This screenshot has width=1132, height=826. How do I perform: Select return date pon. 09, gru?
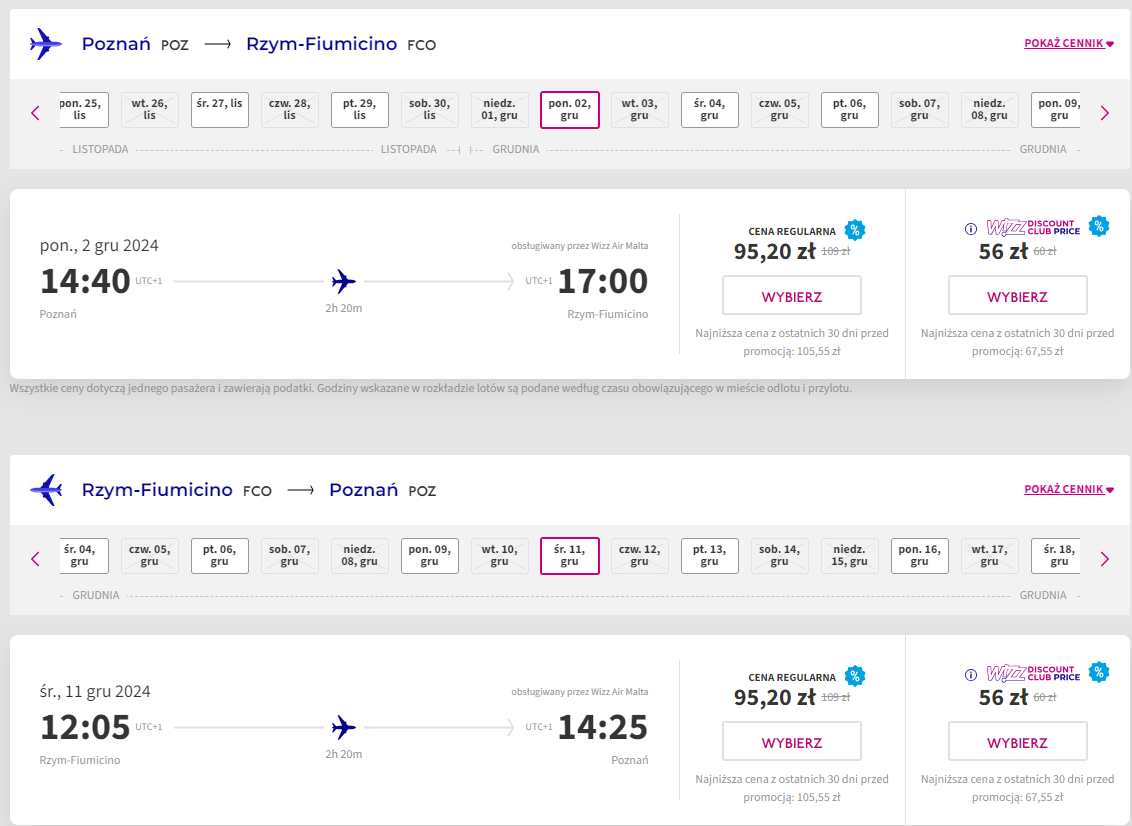430,556
